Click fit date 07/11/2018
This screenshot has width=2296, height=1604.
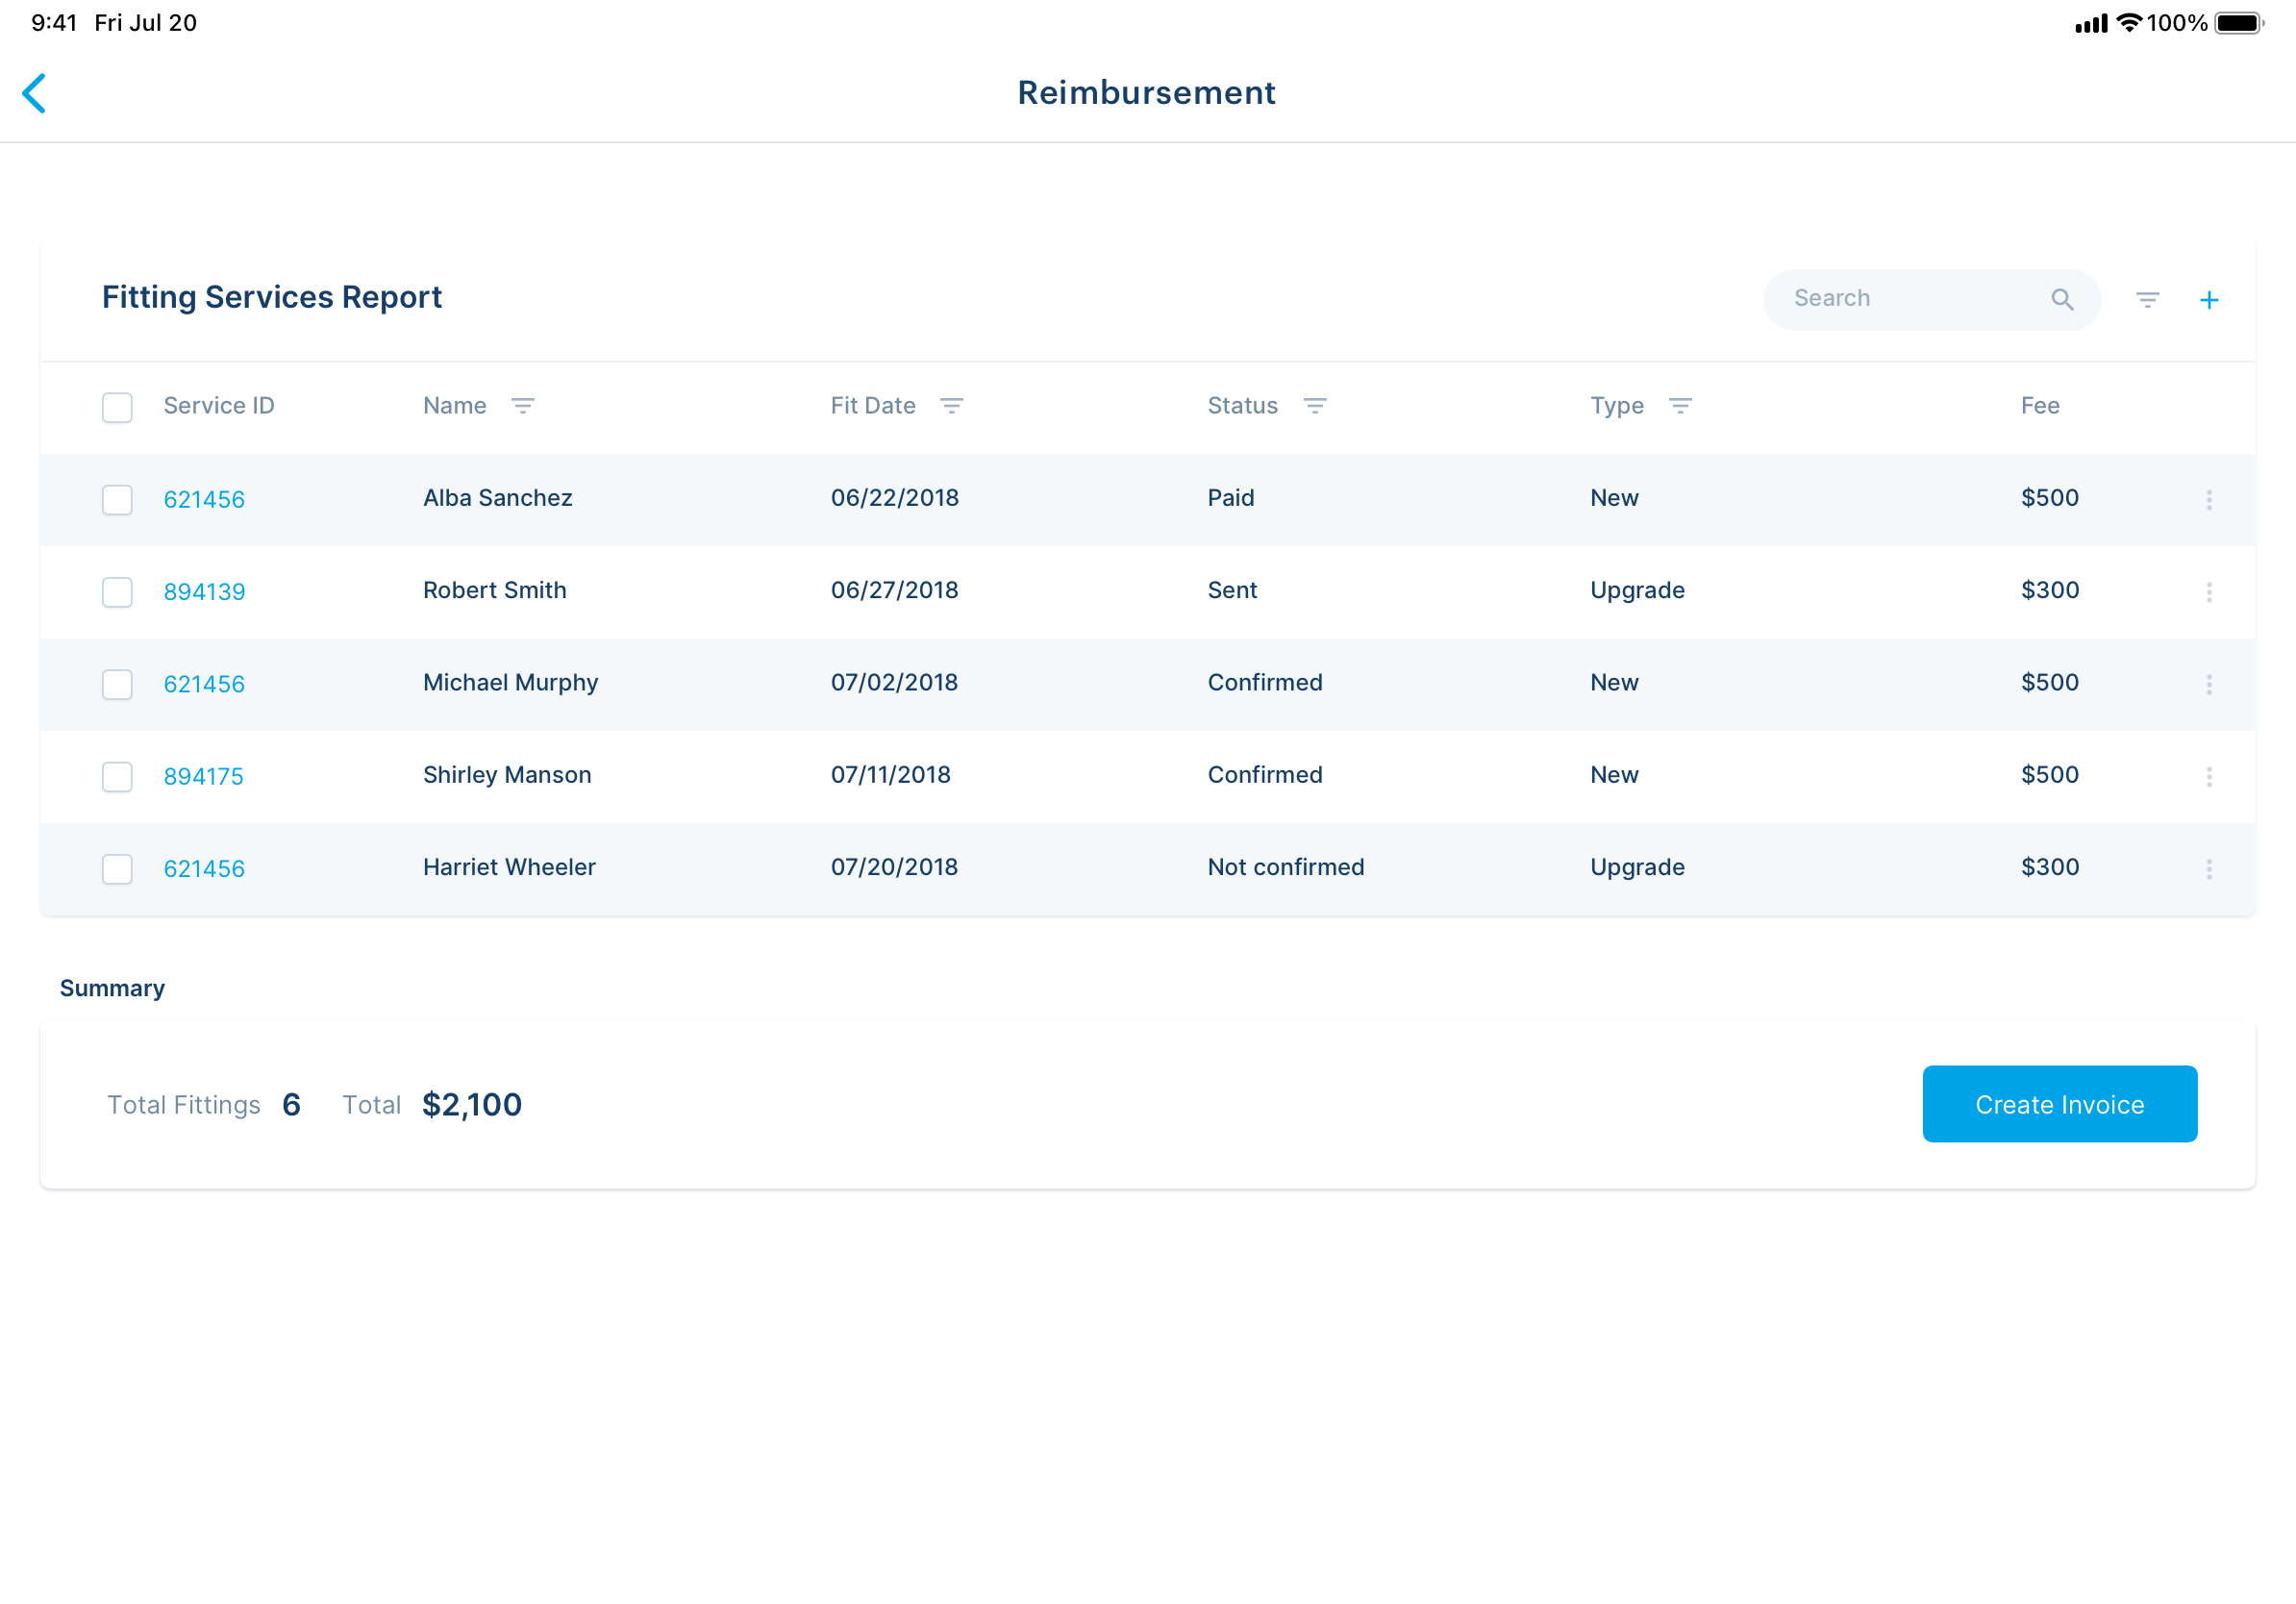(890, 775)
